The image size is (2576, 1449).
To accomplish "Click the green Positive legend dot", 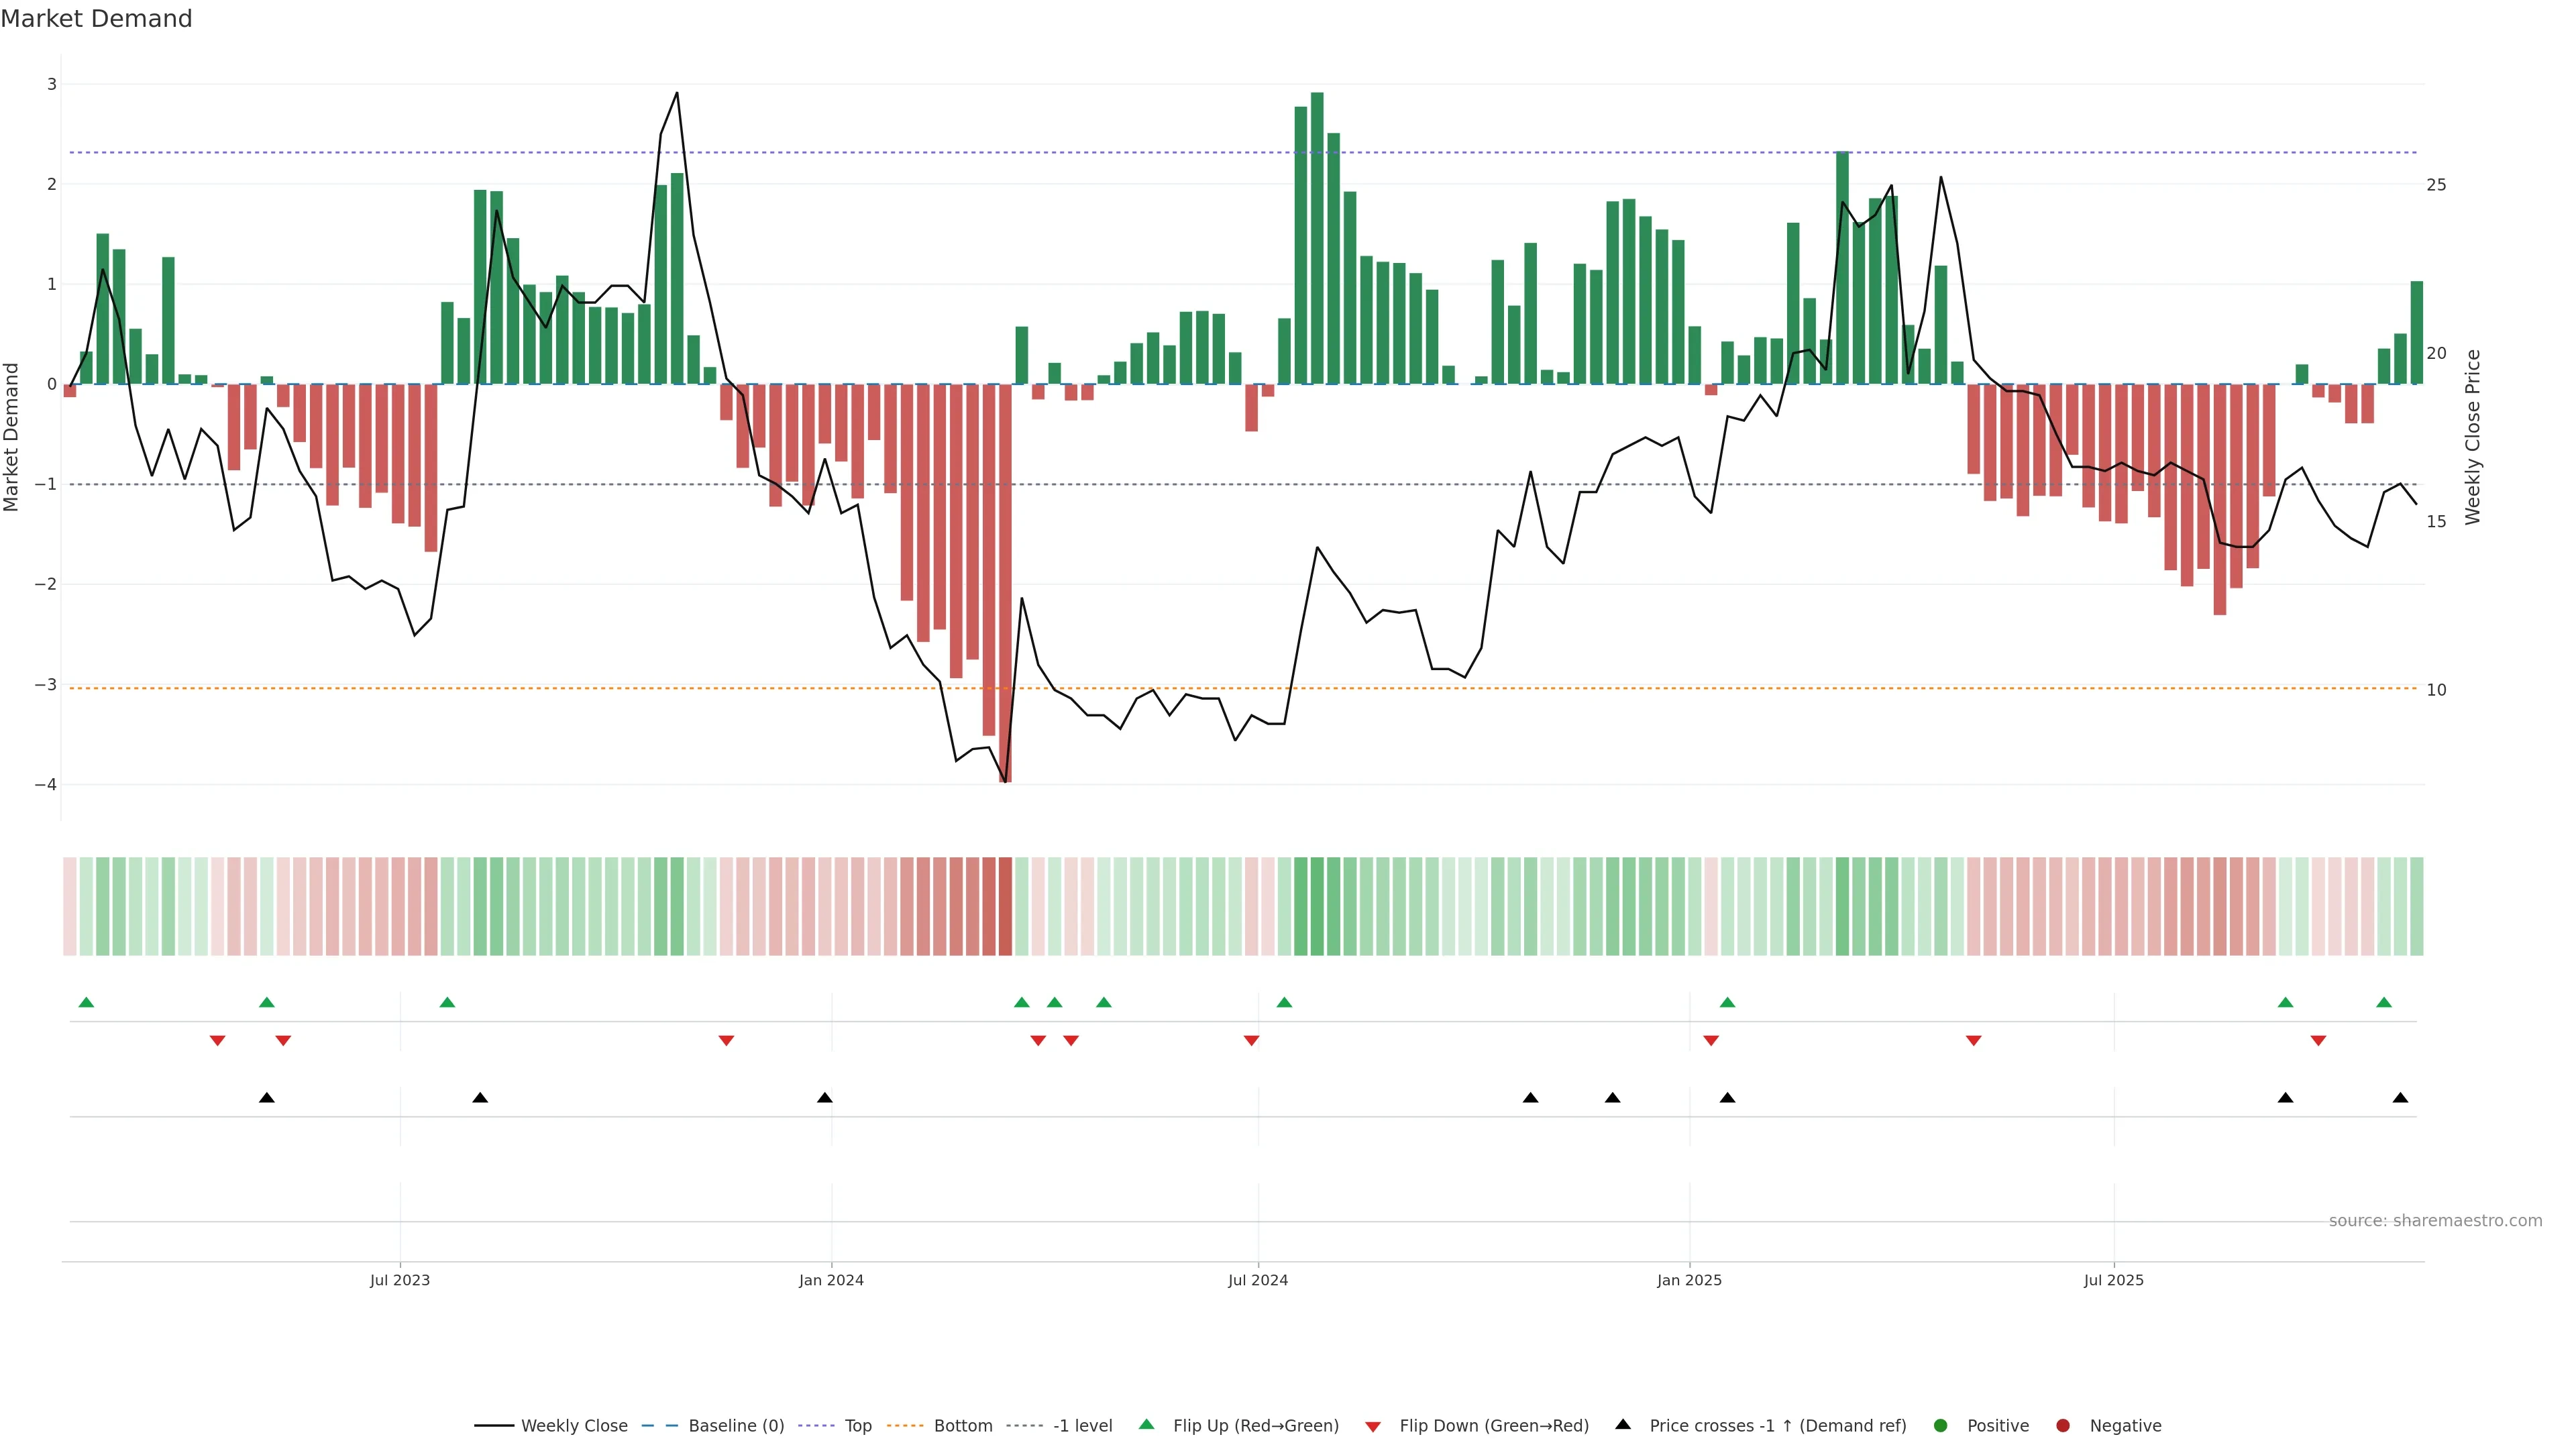I will point(1941,1425).
